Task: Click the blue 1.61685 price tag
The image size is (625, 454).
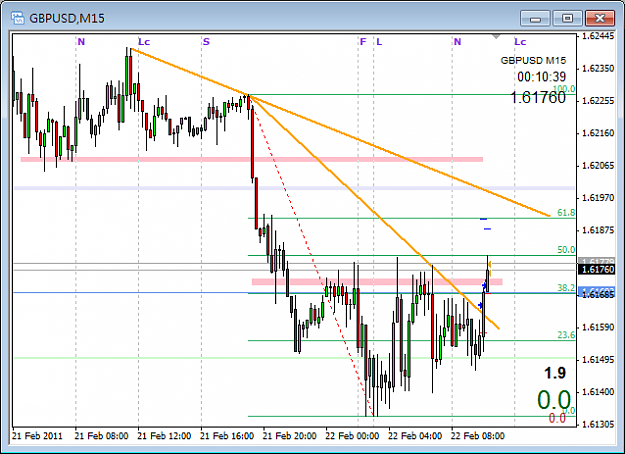Action: [x=597, y=294]
